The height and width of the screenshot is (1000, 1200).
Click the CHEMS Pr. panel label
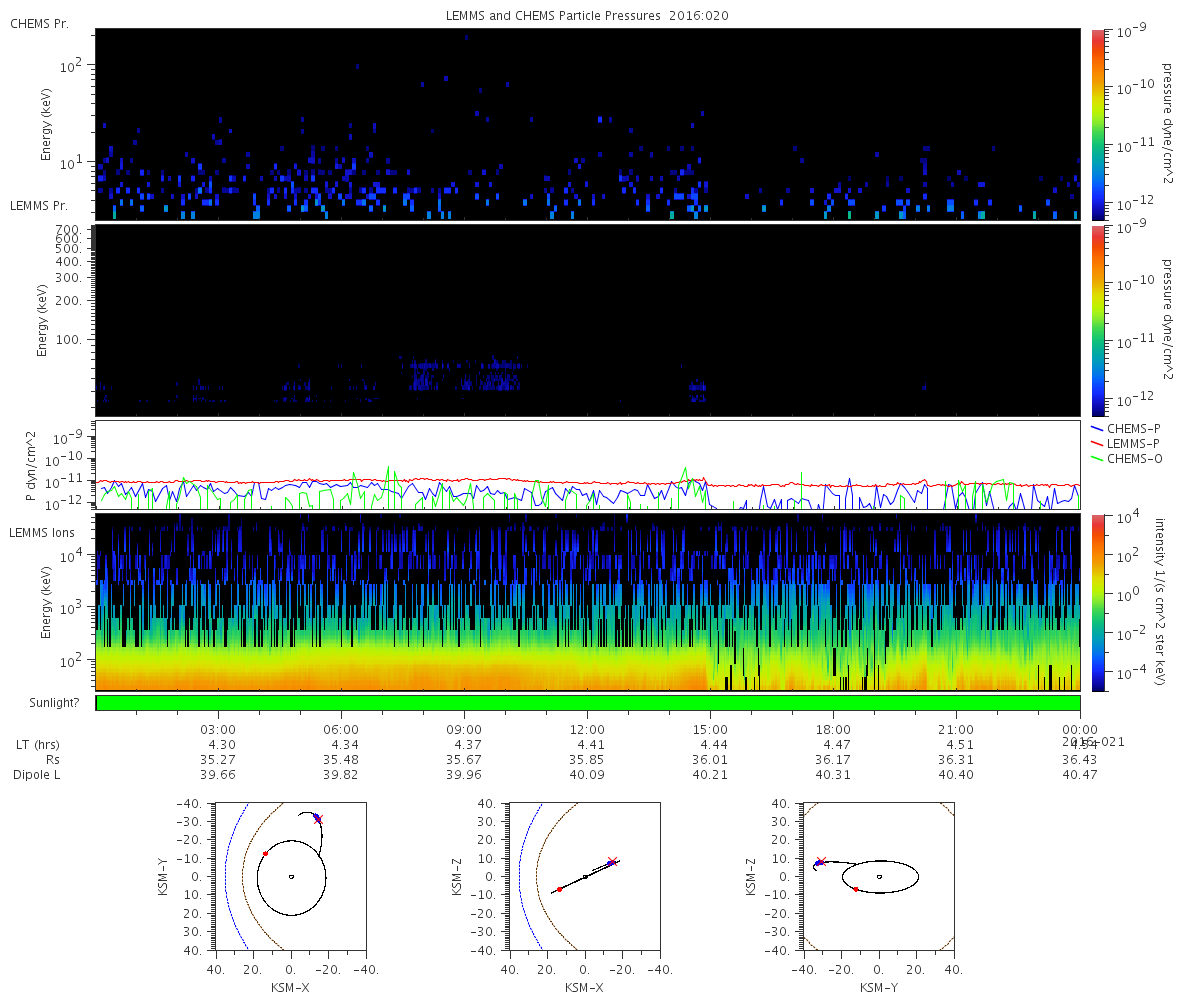tap(39, 23)
